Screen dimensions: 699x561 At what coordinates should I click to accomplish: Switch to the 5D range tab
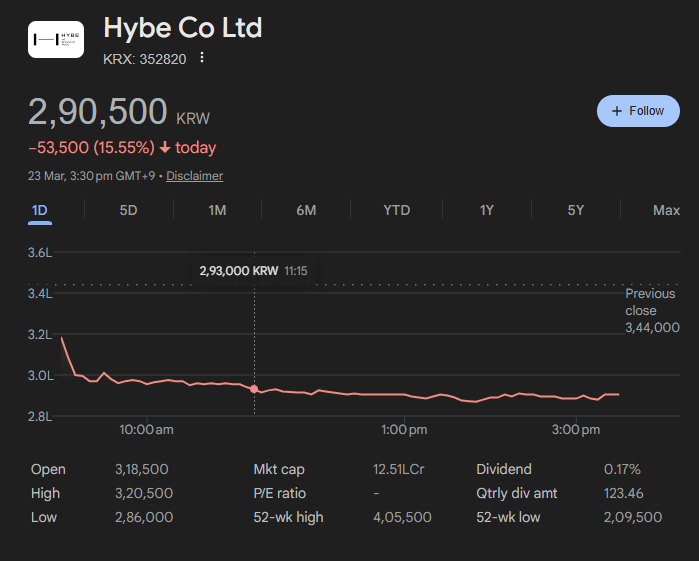[x=128, y=210]
